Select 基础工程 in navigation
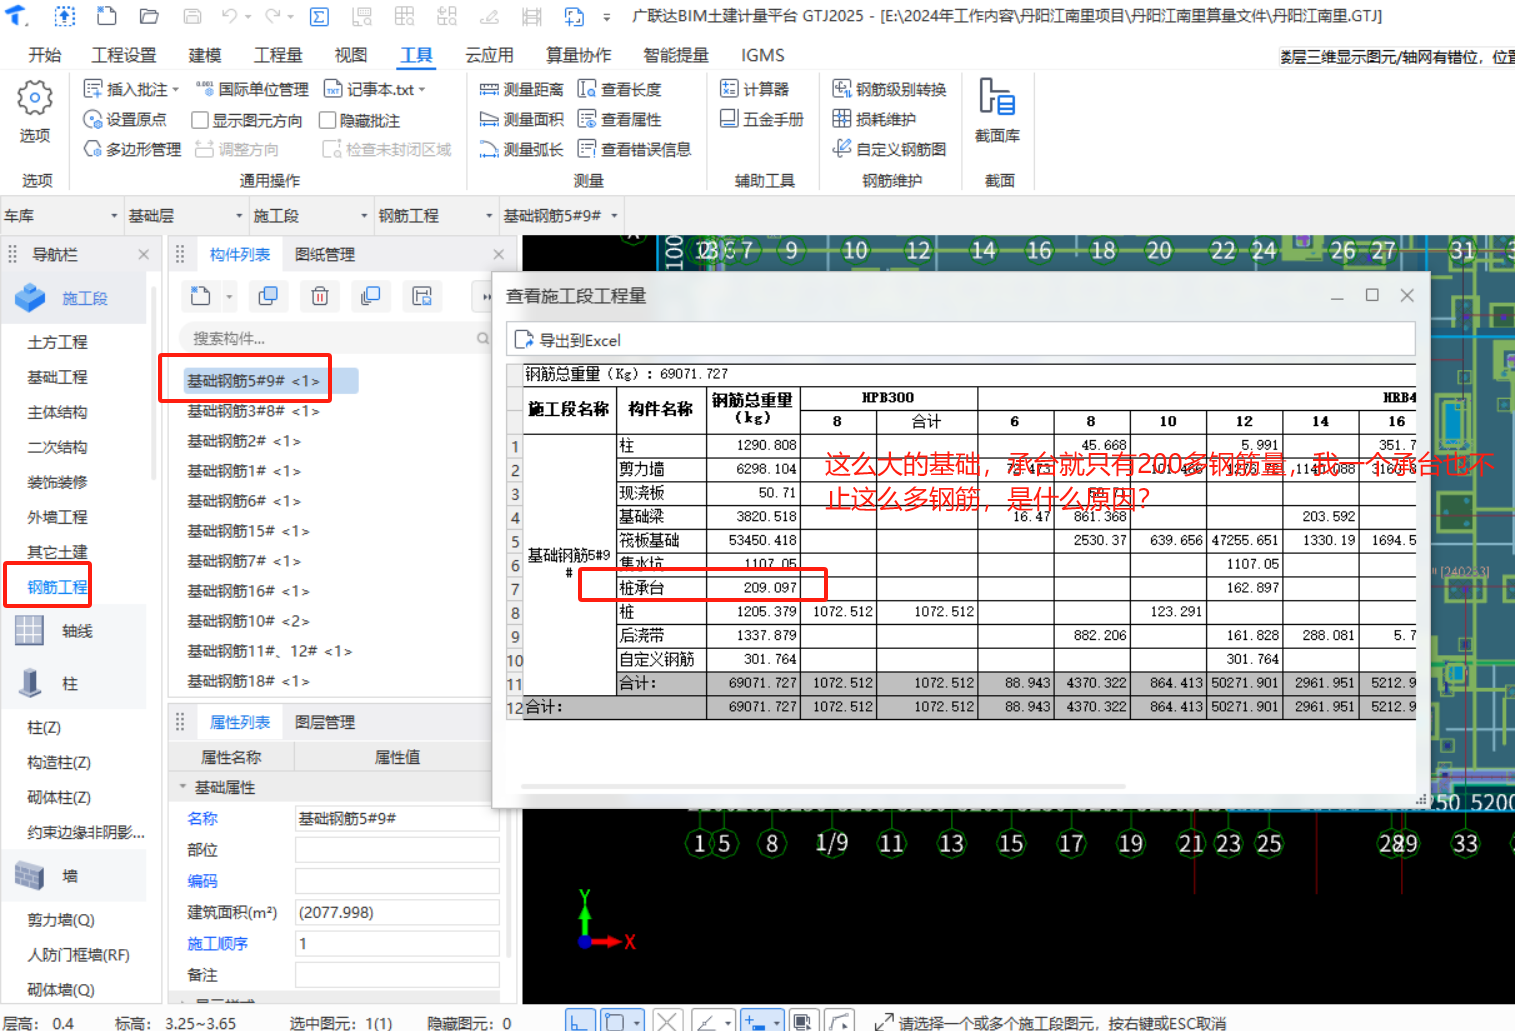Screen dimensions: 1515x1031 [x=57, y=377]
